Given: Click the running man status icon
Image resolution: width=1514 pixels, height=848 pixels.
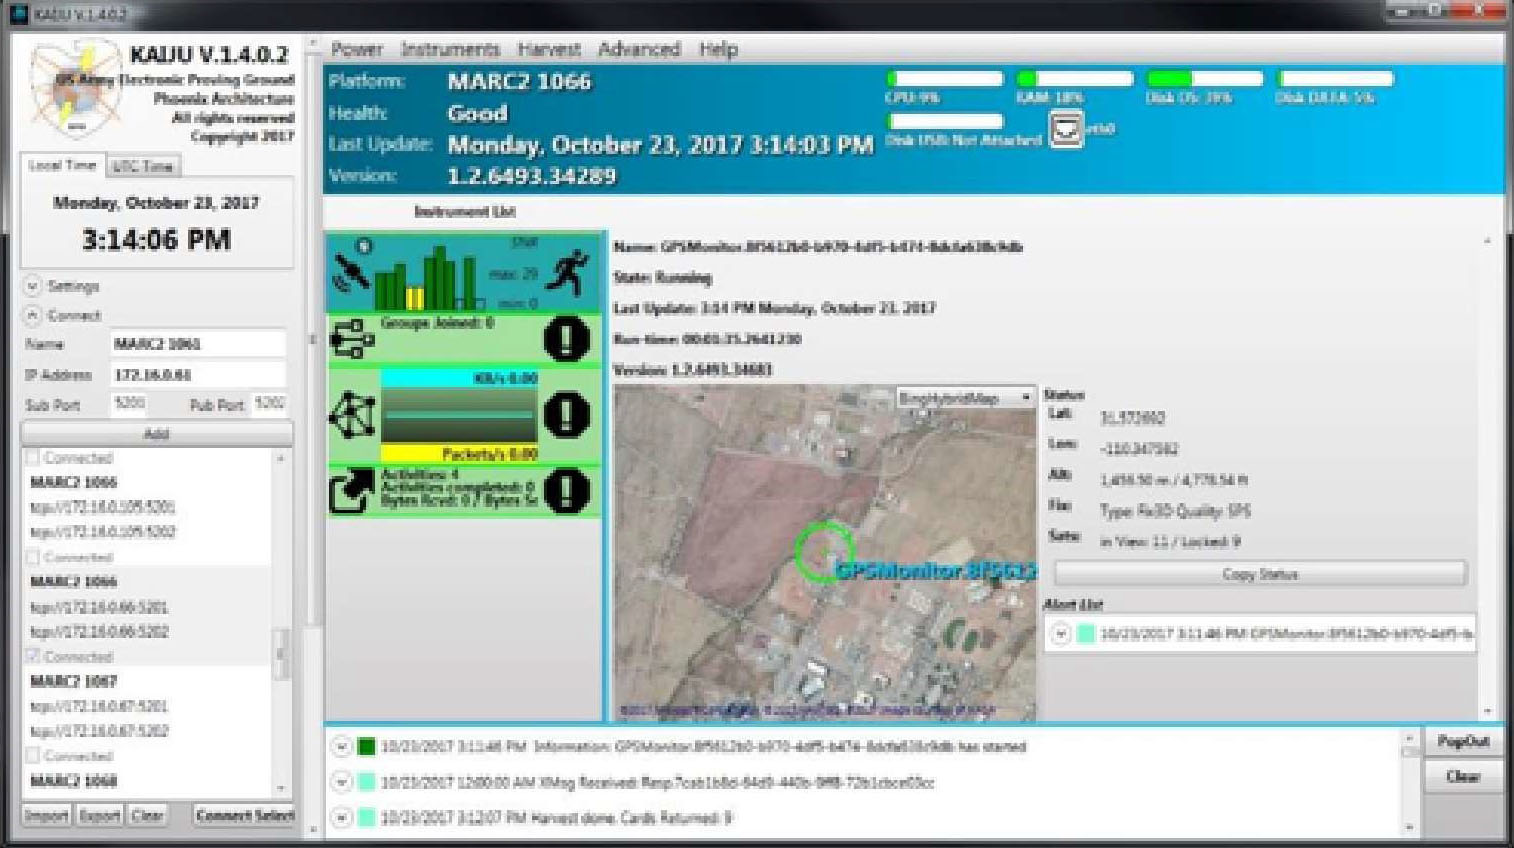Looking at the screenshot, I should pos(568,272).
